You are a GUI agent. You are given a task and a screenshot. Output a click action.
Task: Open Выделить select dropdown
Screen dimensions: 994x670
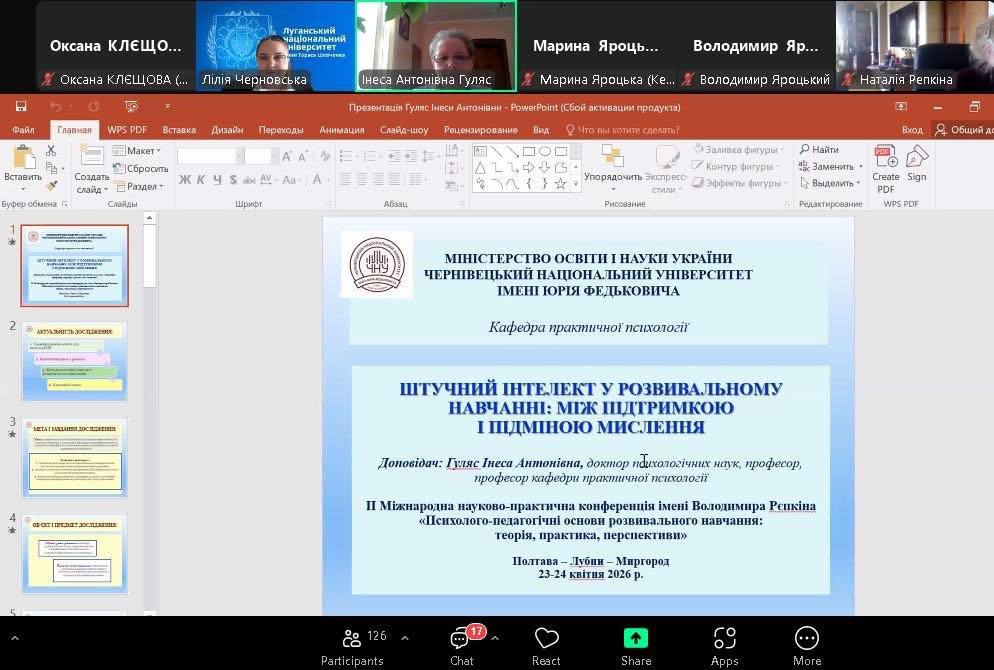coord(830,183)
